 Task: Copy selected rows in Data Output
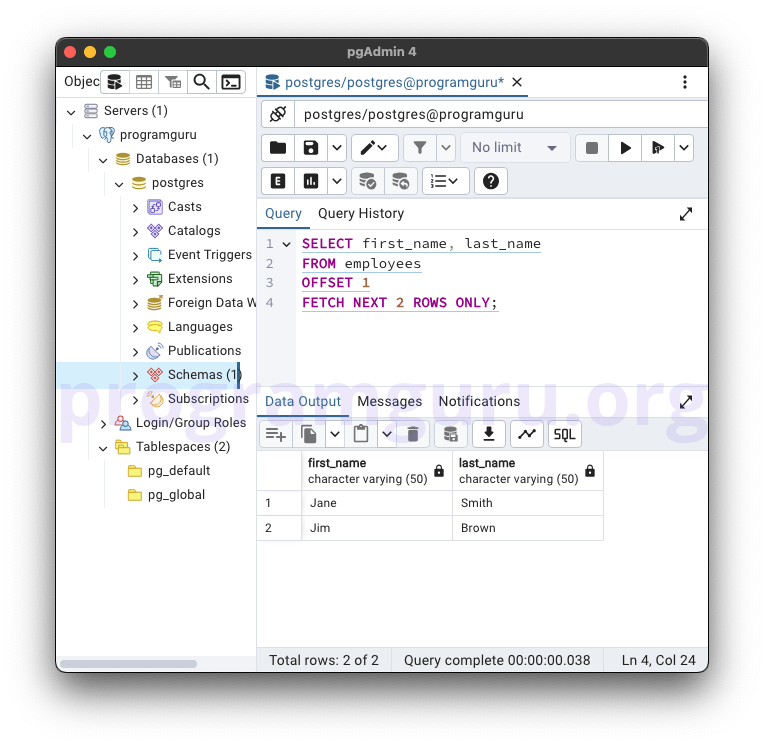[x=309, y=434]
